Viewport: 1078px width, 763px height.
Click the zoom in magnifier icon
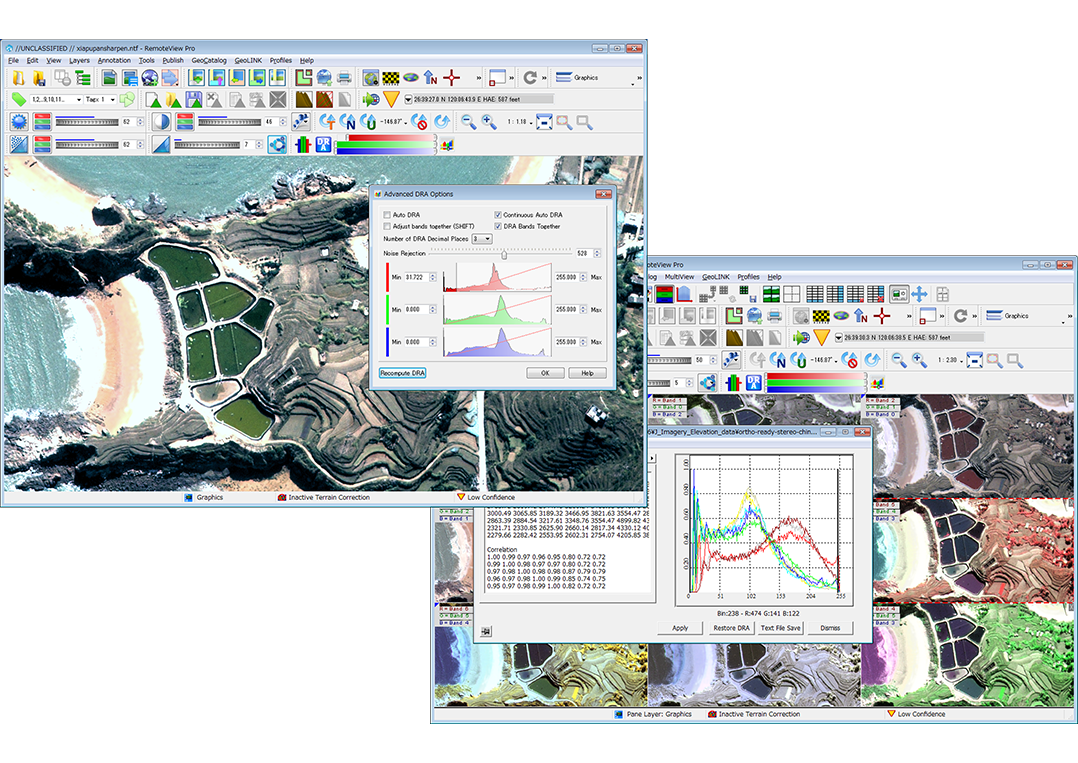click(488, 121)
